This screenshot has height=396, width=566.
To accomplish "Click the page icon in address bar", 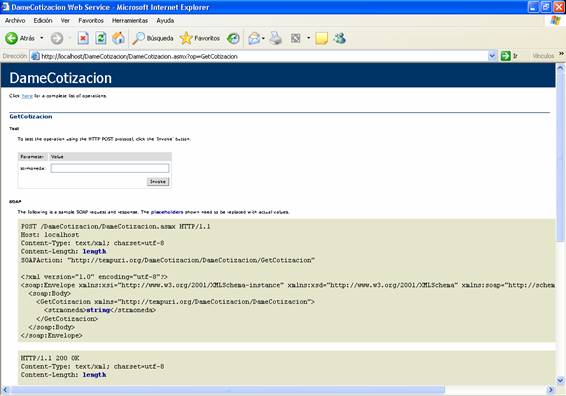I will click(x=35, y=56).
